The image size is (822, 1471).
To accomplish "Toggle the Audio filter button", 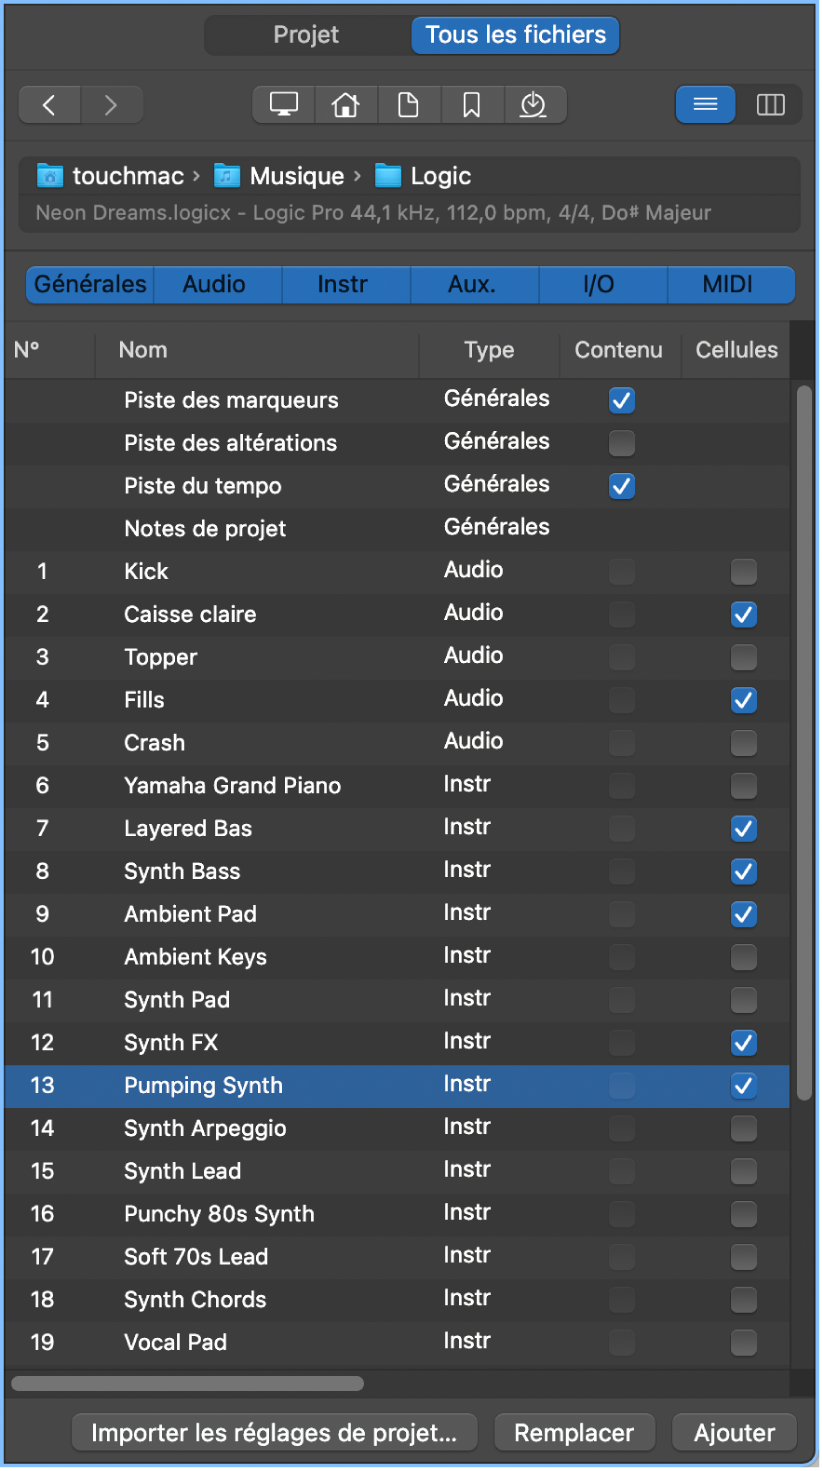I will pyautogui.click(x=214, y=285).
